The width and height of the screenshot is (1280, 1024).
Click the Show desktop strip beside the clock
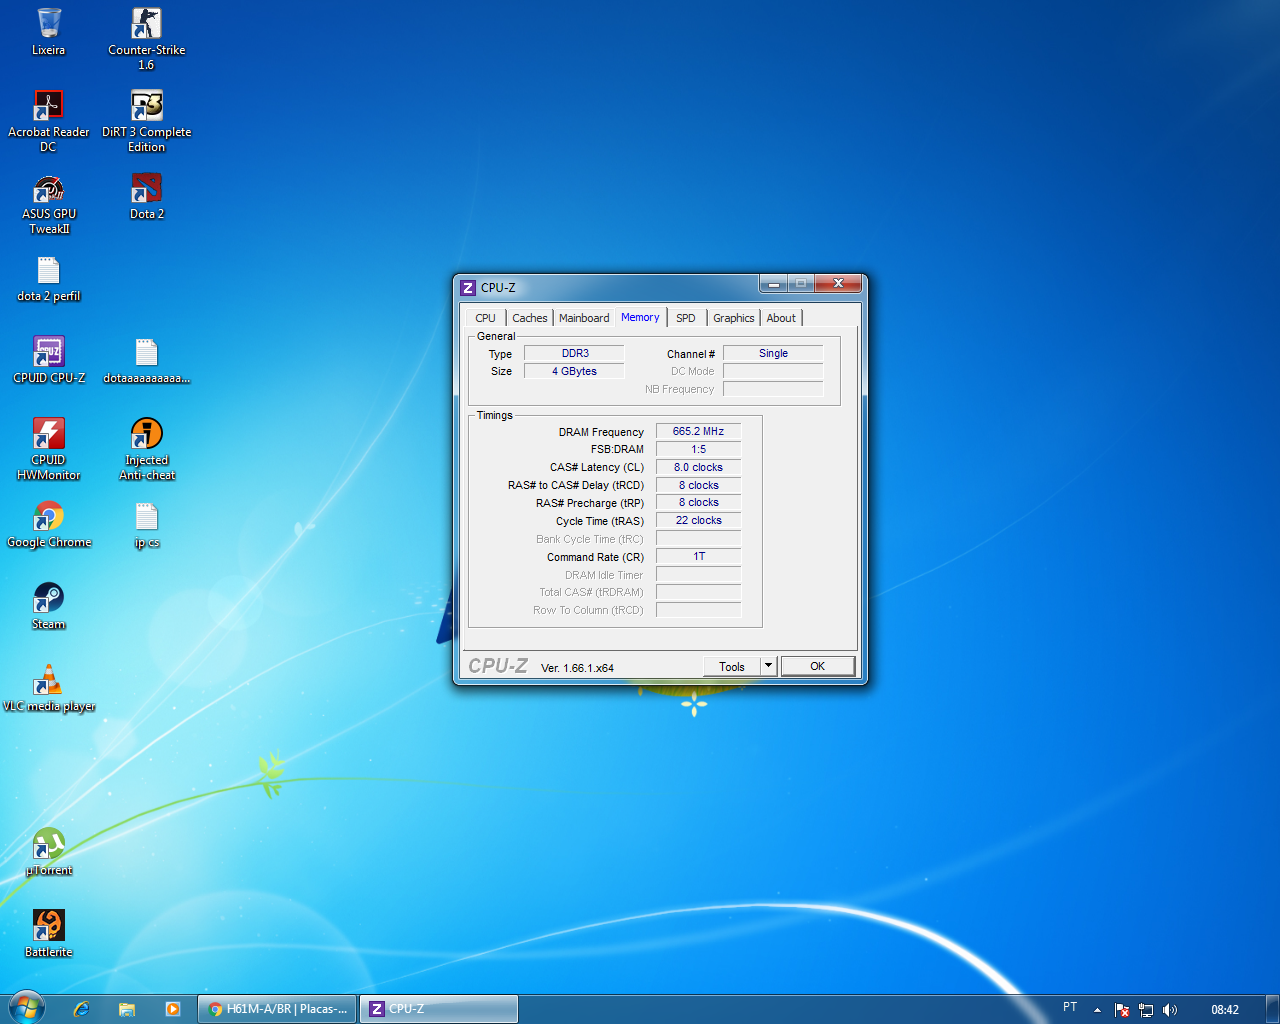click(1272, 1009)
